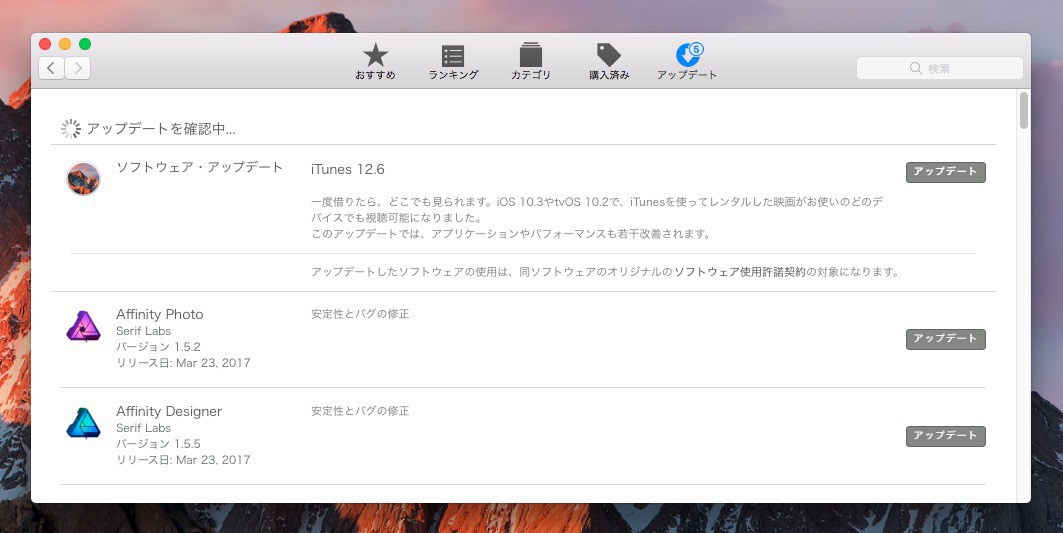This screenshot has height=533, width=1063.
Task: Click the spinning update-check indicator
Action: coord(71,129)
